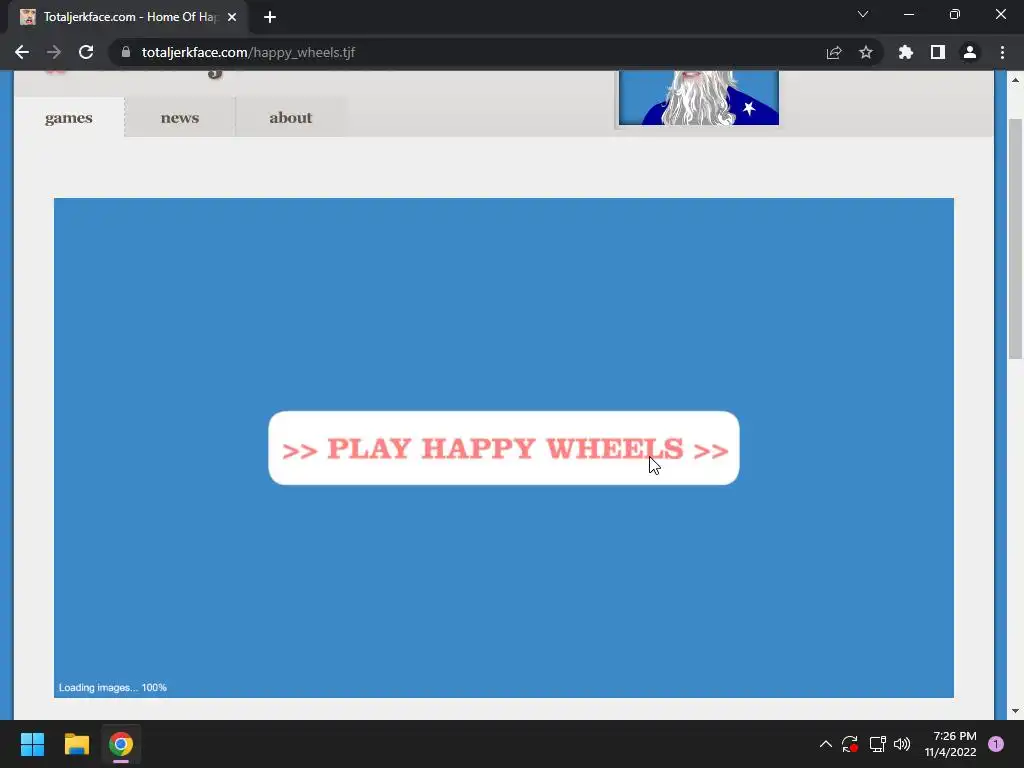Switch to the news tab
1024x768 pixels.
tap(180, 118)
